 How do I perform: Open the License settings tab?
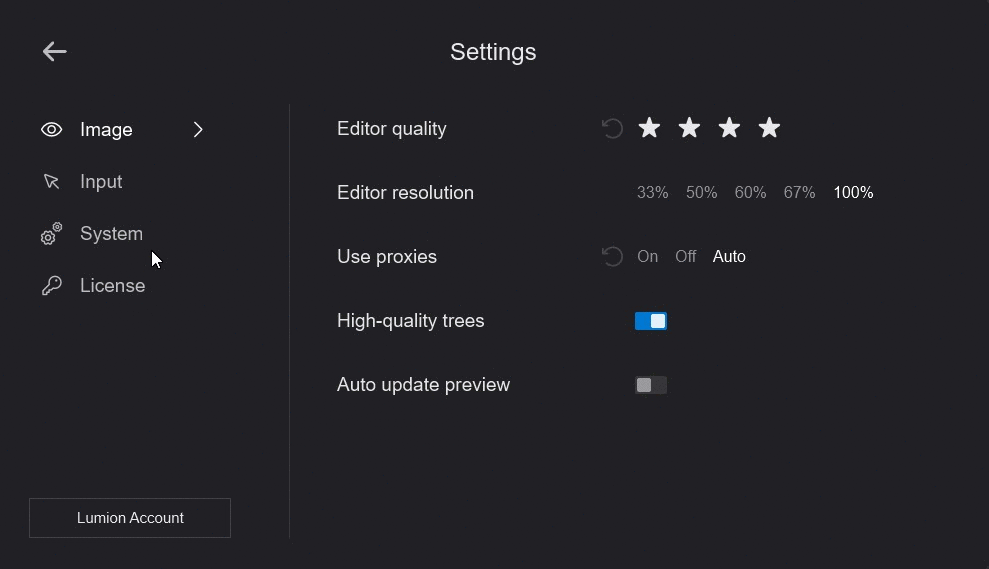tap(112, 286)
